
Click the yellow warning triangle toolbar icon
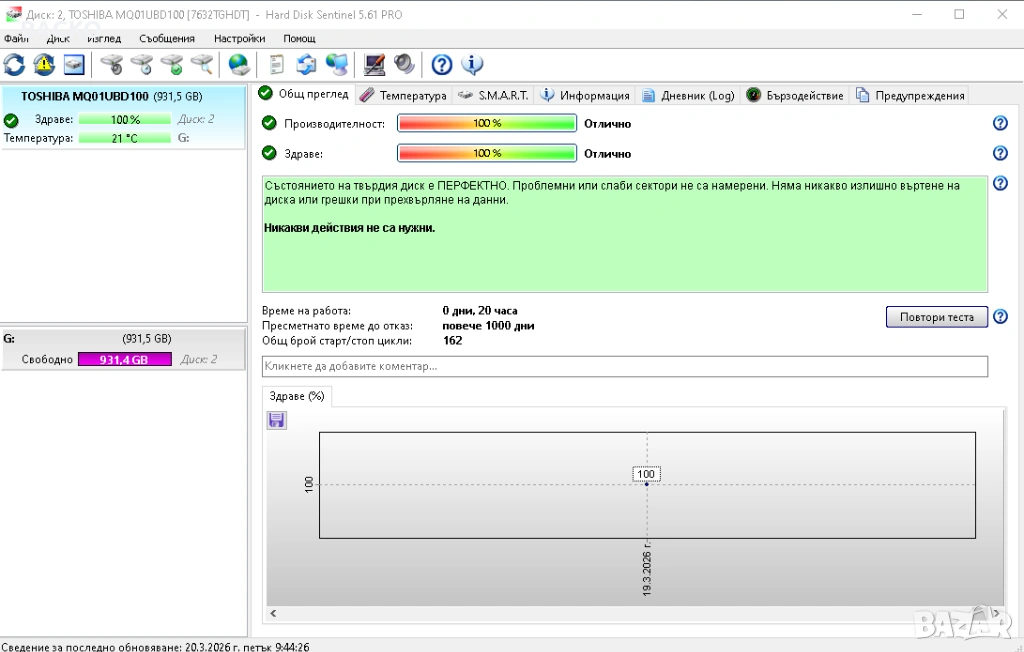[x=44, y=65]
